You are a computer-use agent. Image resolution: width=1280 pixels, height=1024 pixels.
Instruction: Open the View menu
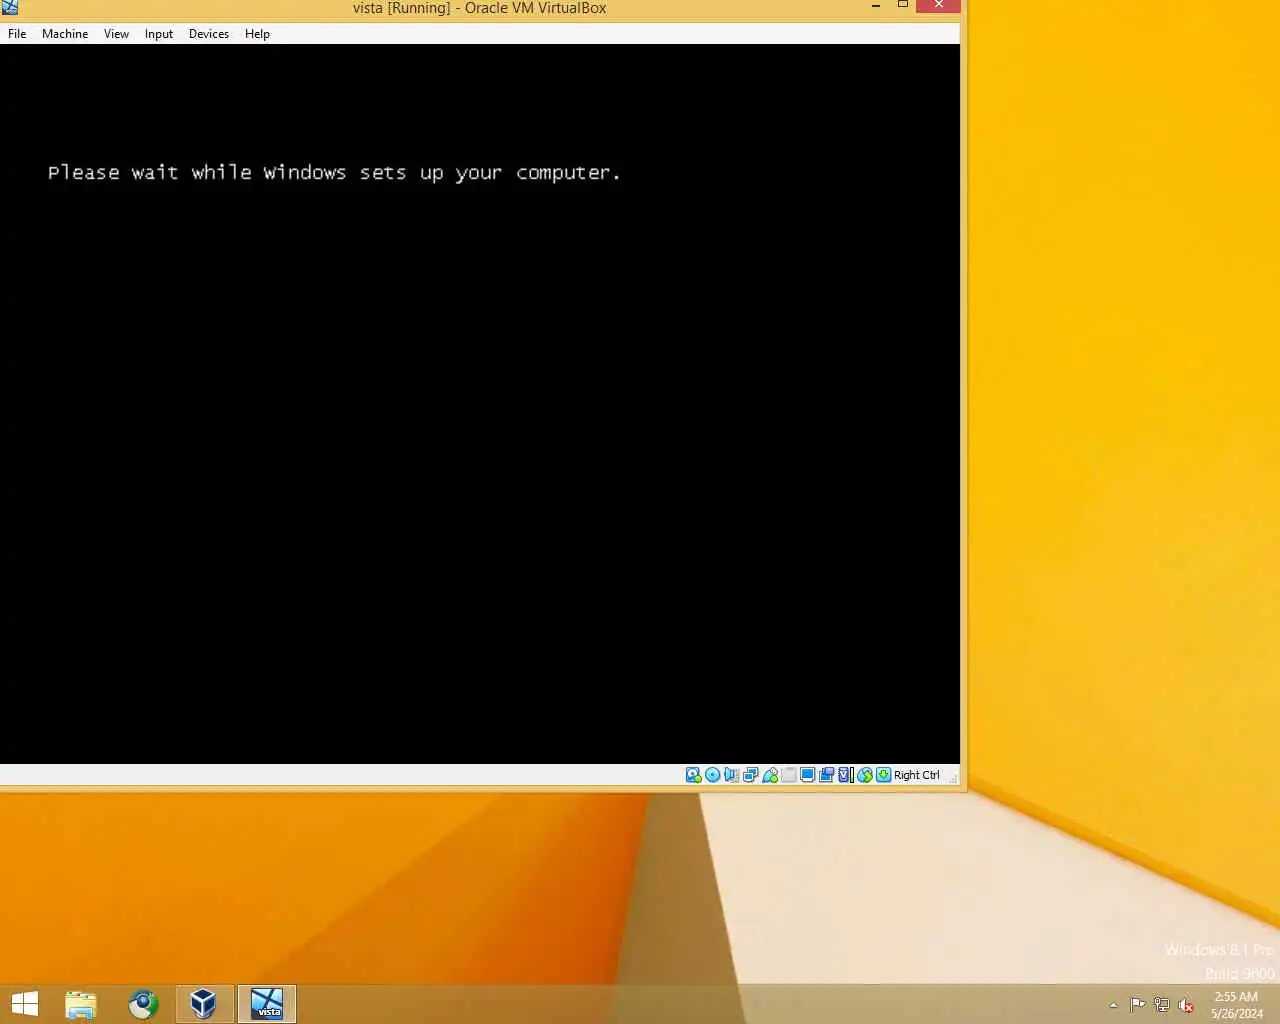point(116,33)
